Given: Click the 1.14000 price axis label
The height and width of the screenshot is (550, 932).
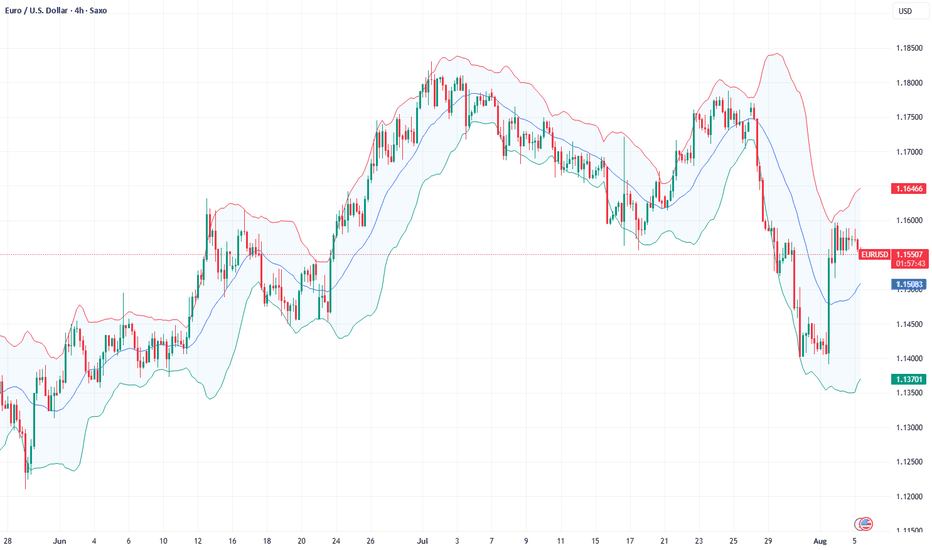Looking at the screenshot, I should coord(909,359).
